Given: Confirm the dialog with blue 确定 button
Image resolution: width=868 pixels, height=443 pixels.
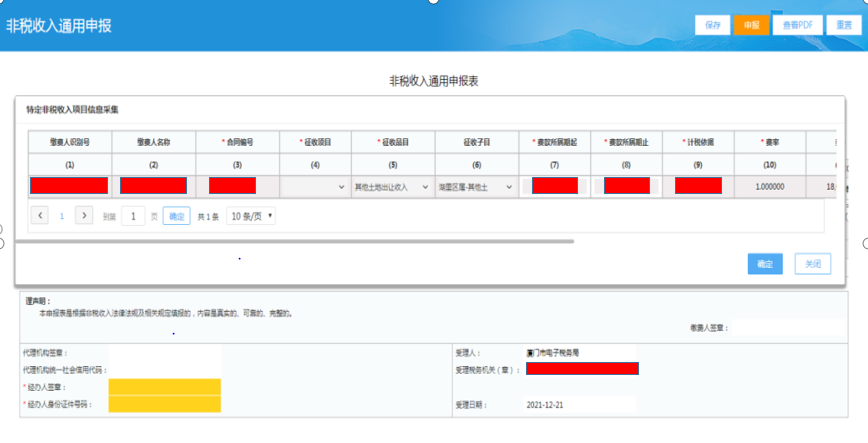Looking at the screenshot, I should [765, 264].
